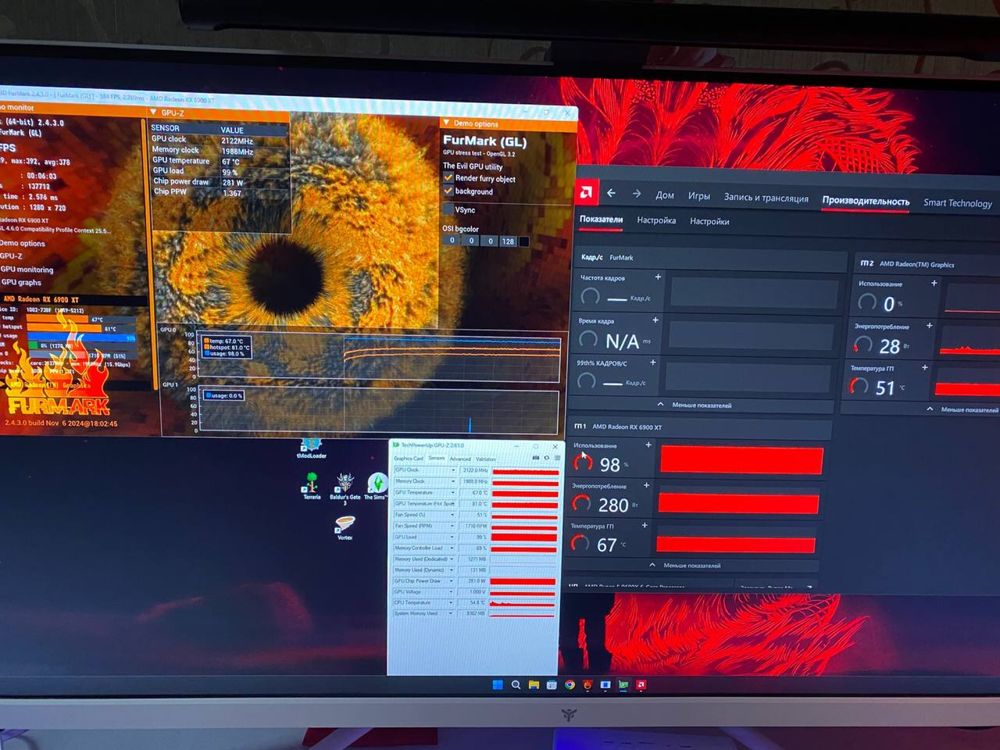Image resolution: width=1000 pixels, height=750 pixels.
Task: Open the Игры tab in AMD Software
Action: (699, 196)
